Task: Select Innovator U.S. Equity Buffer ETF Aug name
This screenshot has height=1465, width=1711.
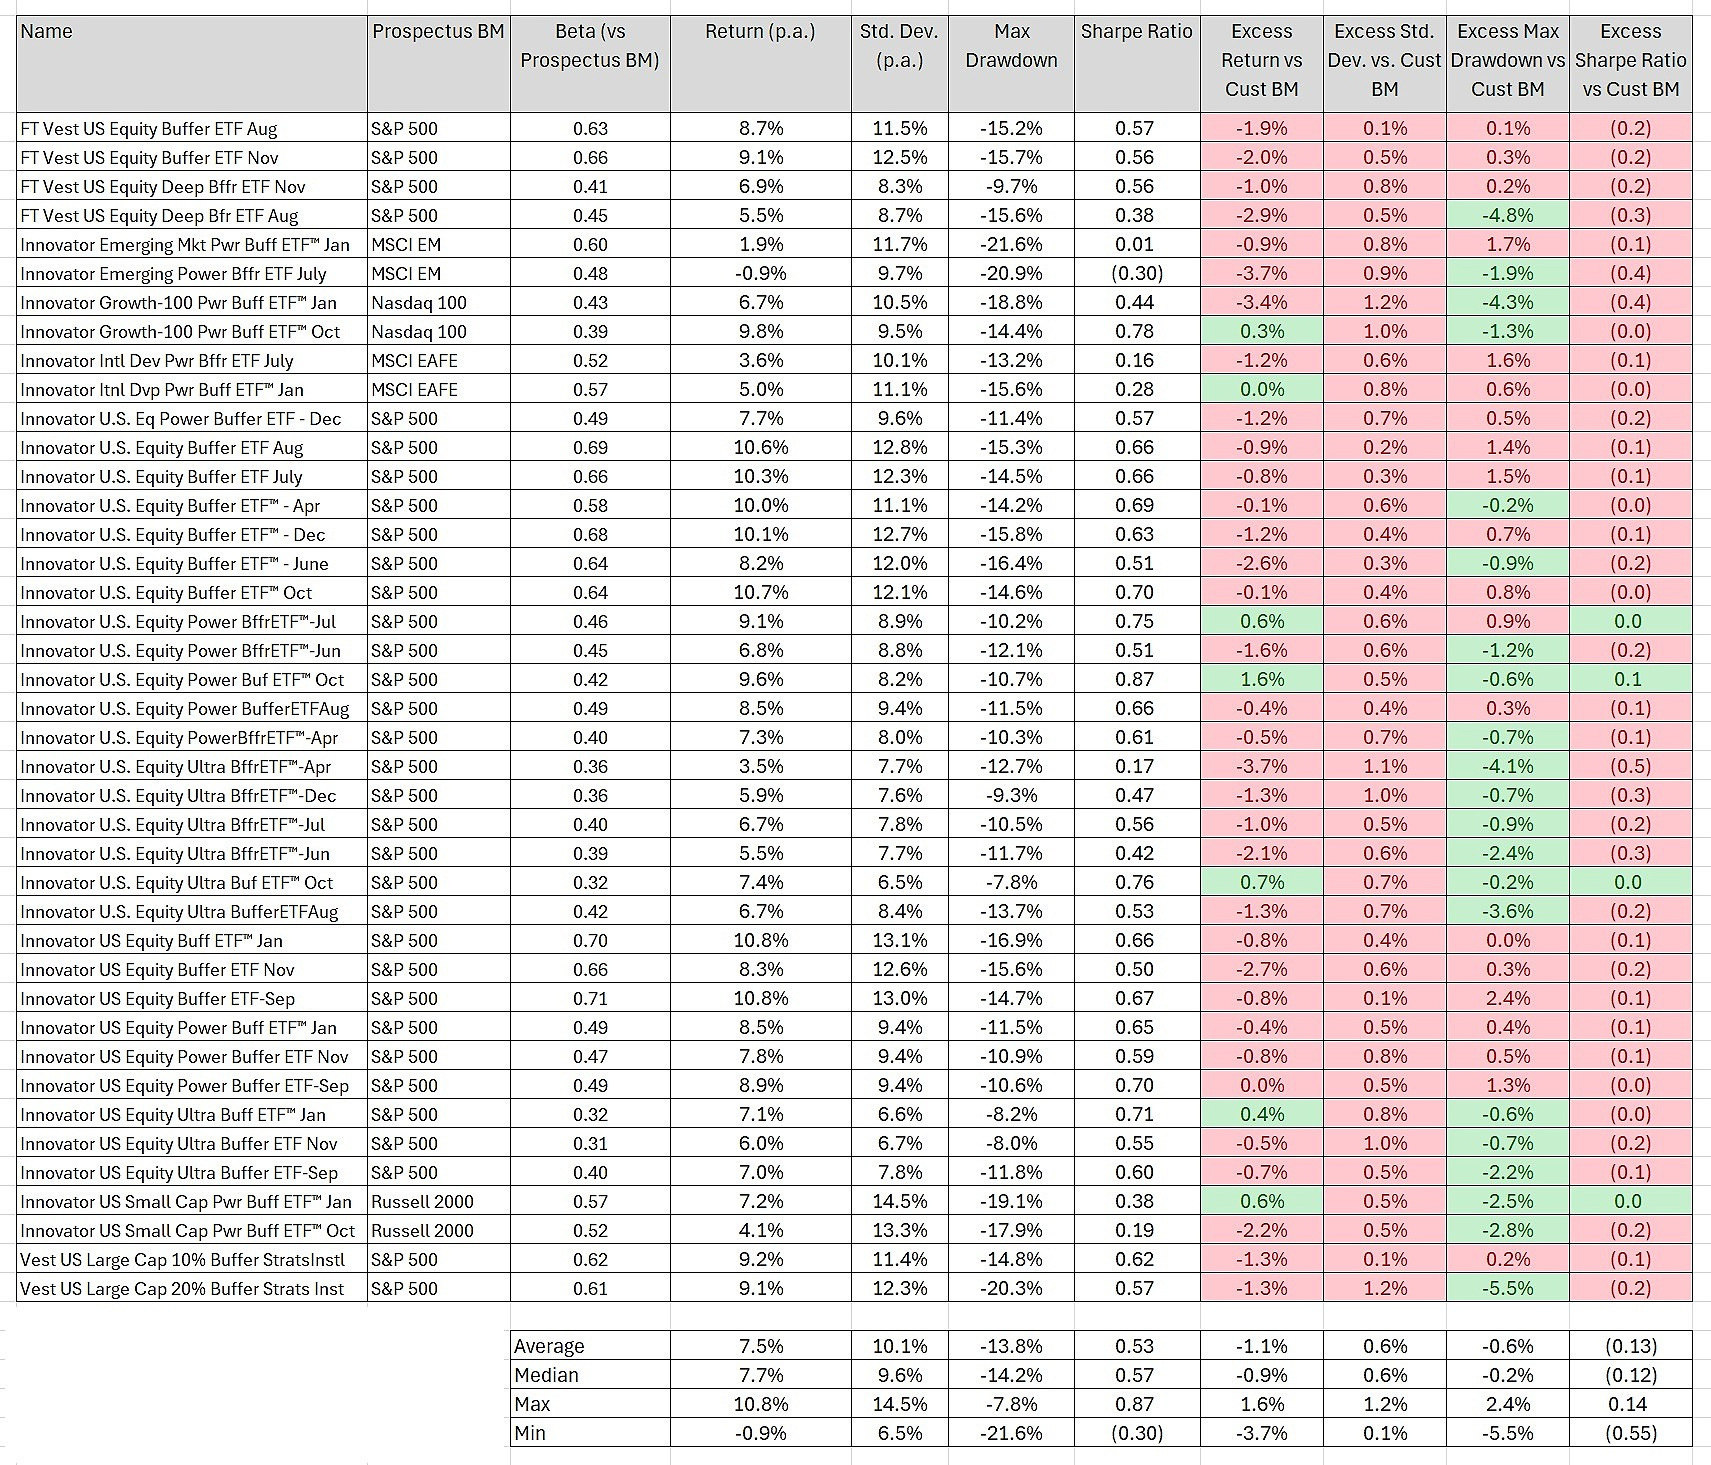Action: pos(192,447)
